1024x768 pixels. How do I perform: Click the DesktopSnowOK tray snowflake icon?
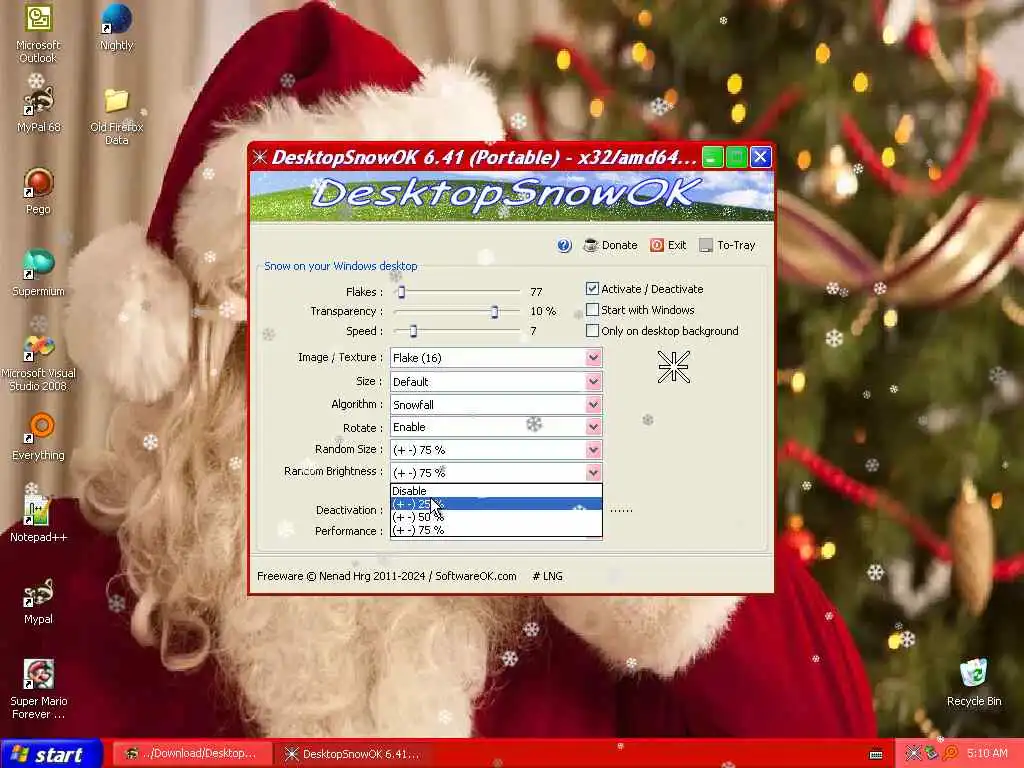[x=913, y=754]
